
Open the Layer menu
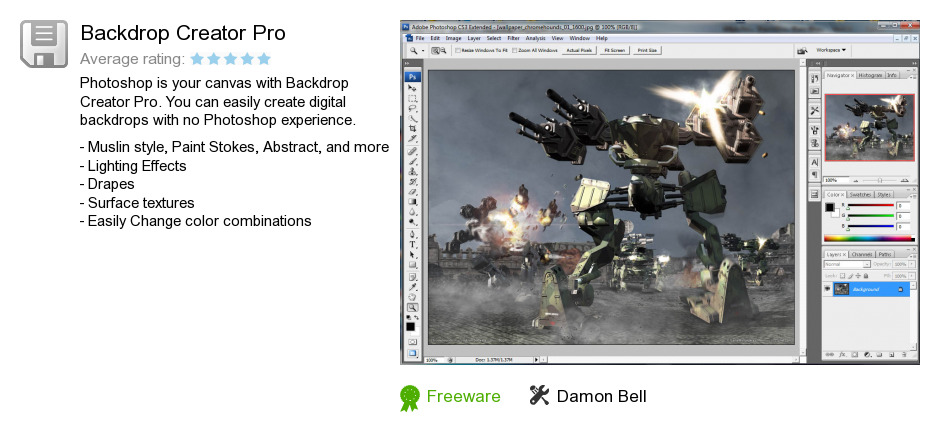coord(474,38)
